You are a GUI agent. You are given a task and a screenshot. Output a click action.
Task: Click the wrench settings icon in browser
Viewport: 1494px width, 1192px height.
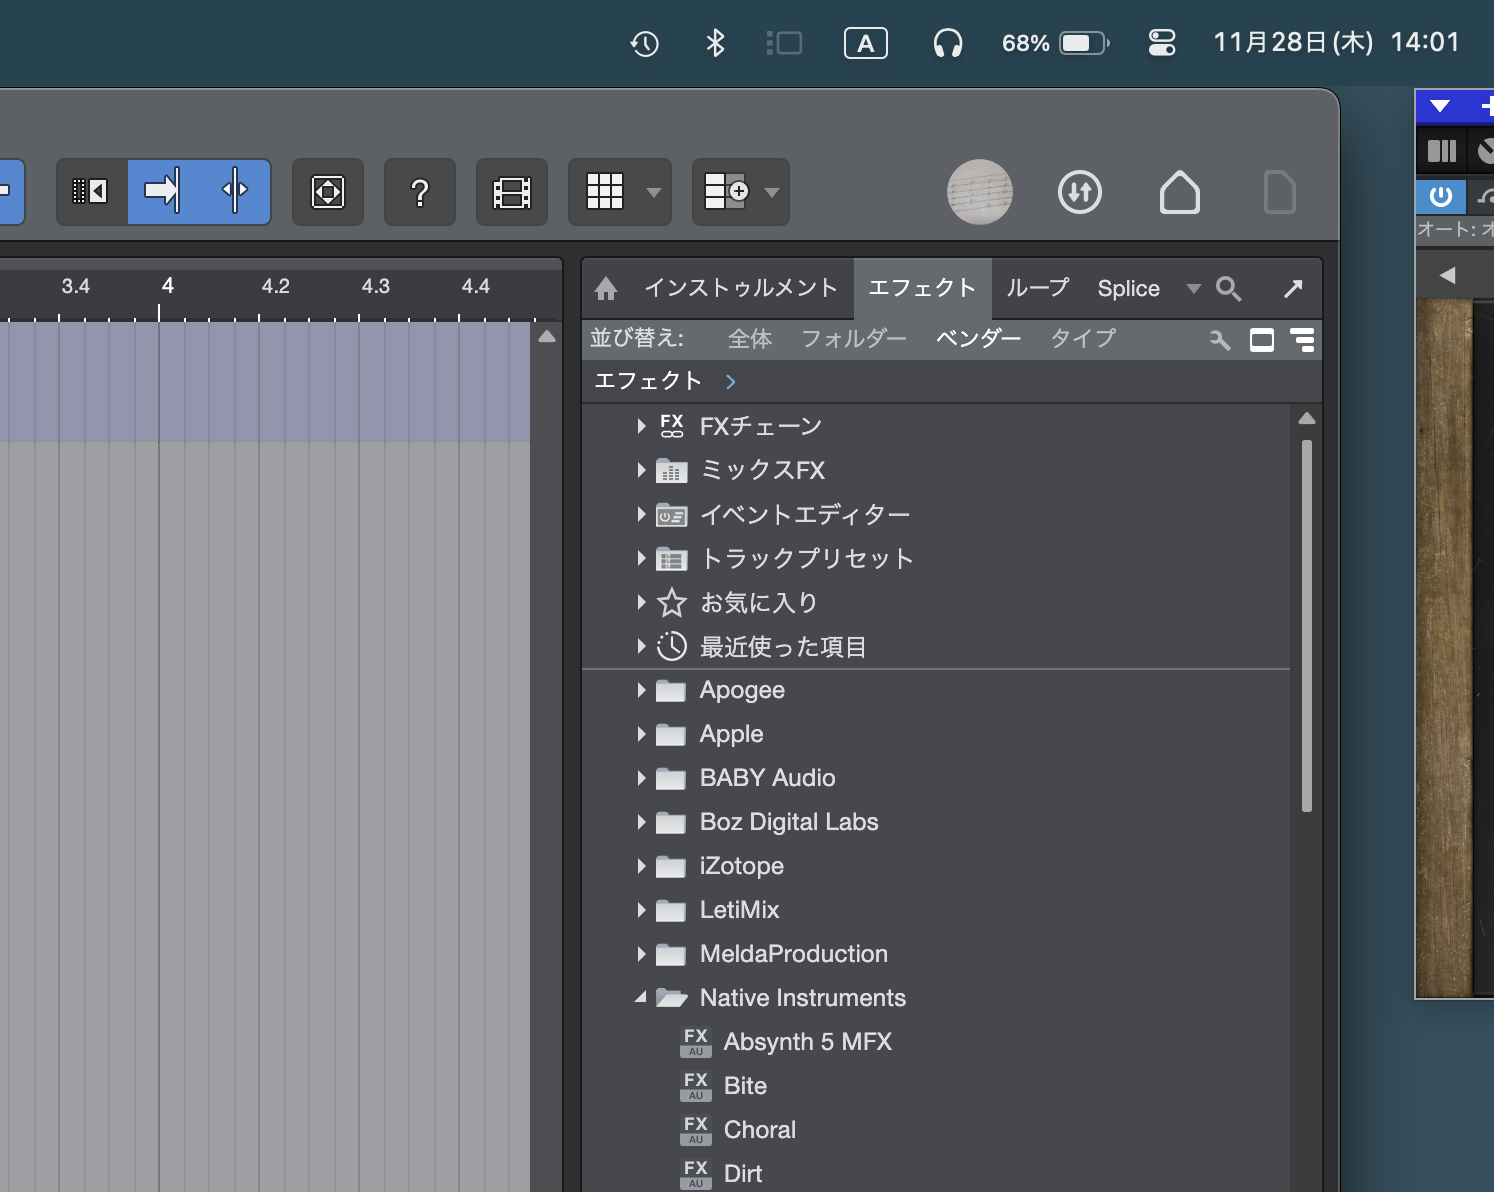click(x=1219, y=340)
